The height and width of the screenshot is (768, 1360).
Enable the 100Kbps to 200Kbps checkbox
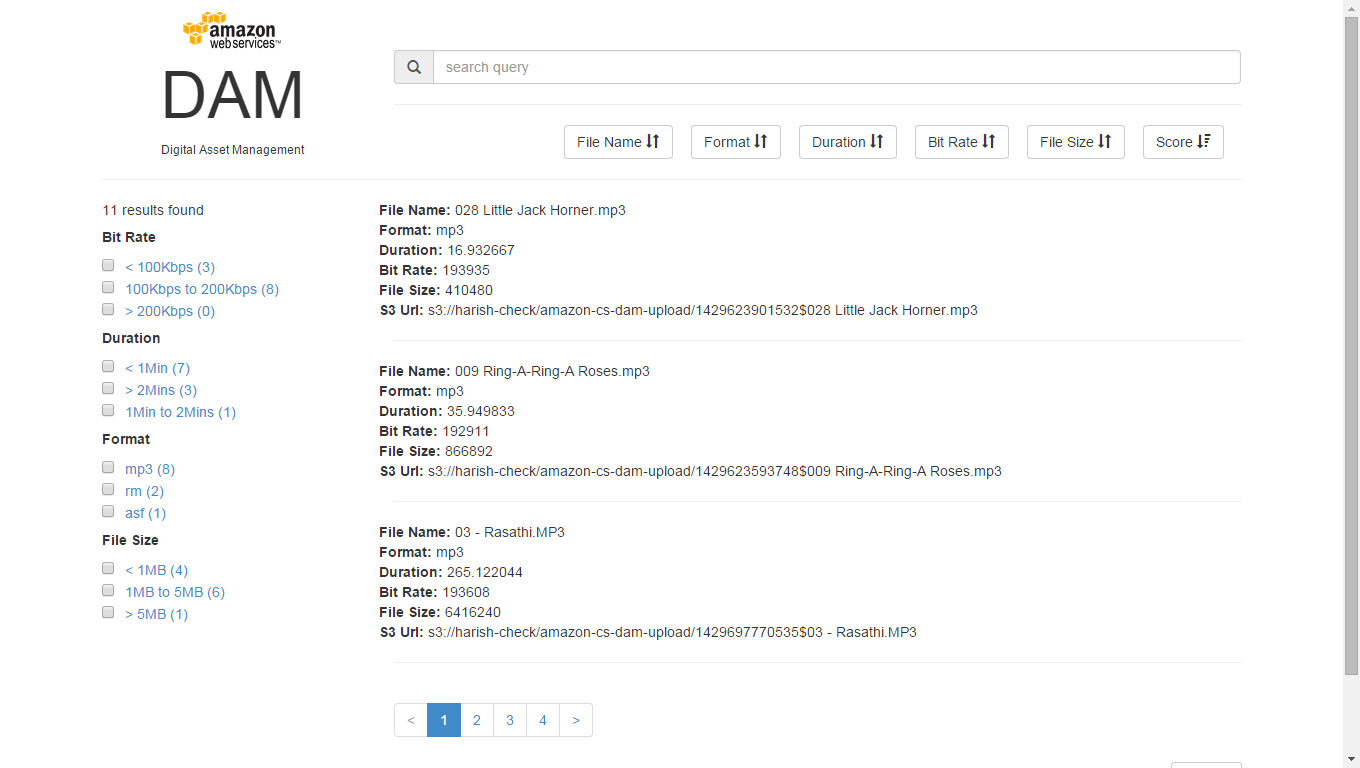tap(108, 287)
